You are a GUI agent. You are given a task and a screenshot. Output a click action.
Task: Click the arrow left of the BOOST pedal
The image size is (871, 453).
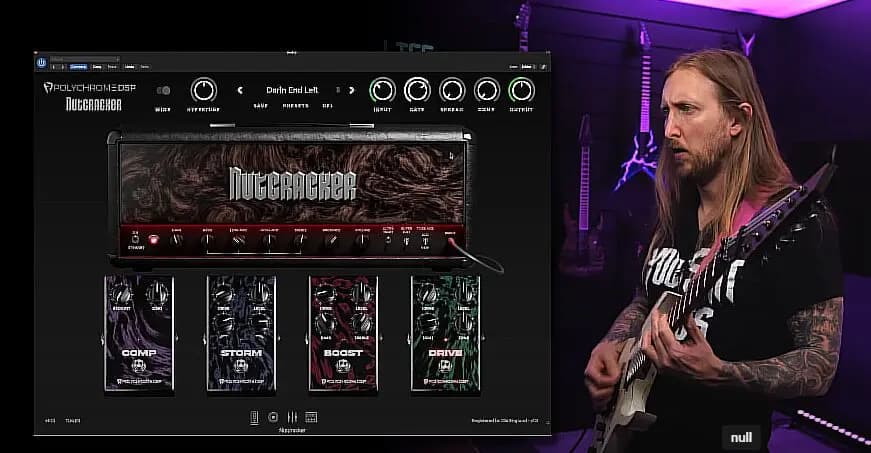point(306,338)
